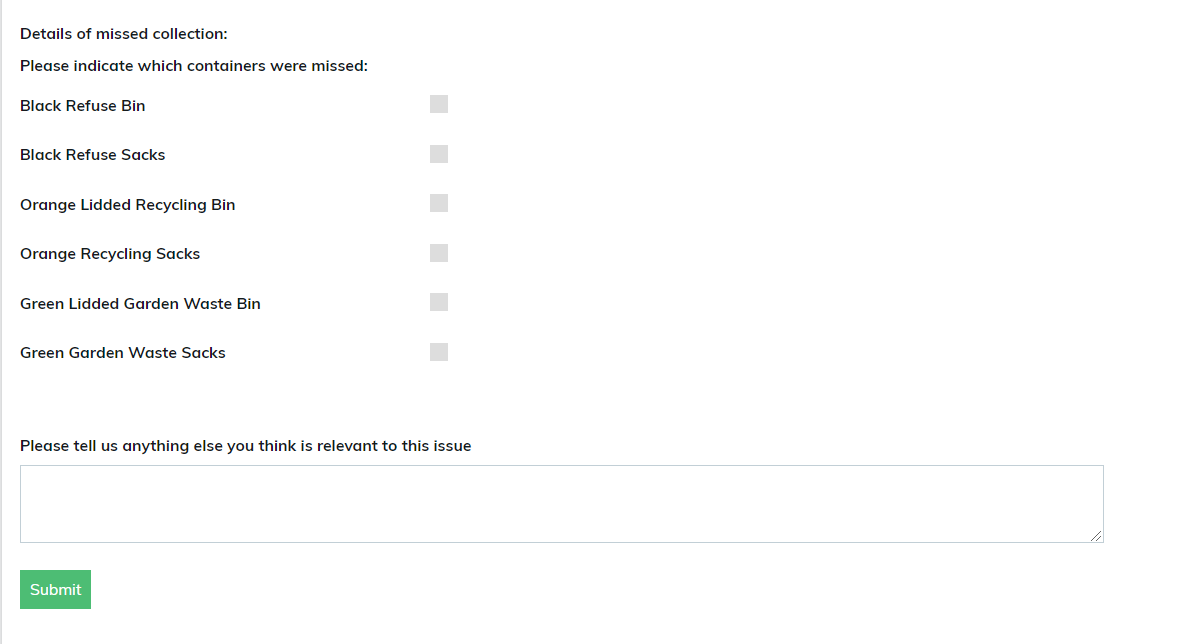Mark Green Lidded Garden Waste Bin checkbox
1200x644 pixels.
tap(439, 302)
